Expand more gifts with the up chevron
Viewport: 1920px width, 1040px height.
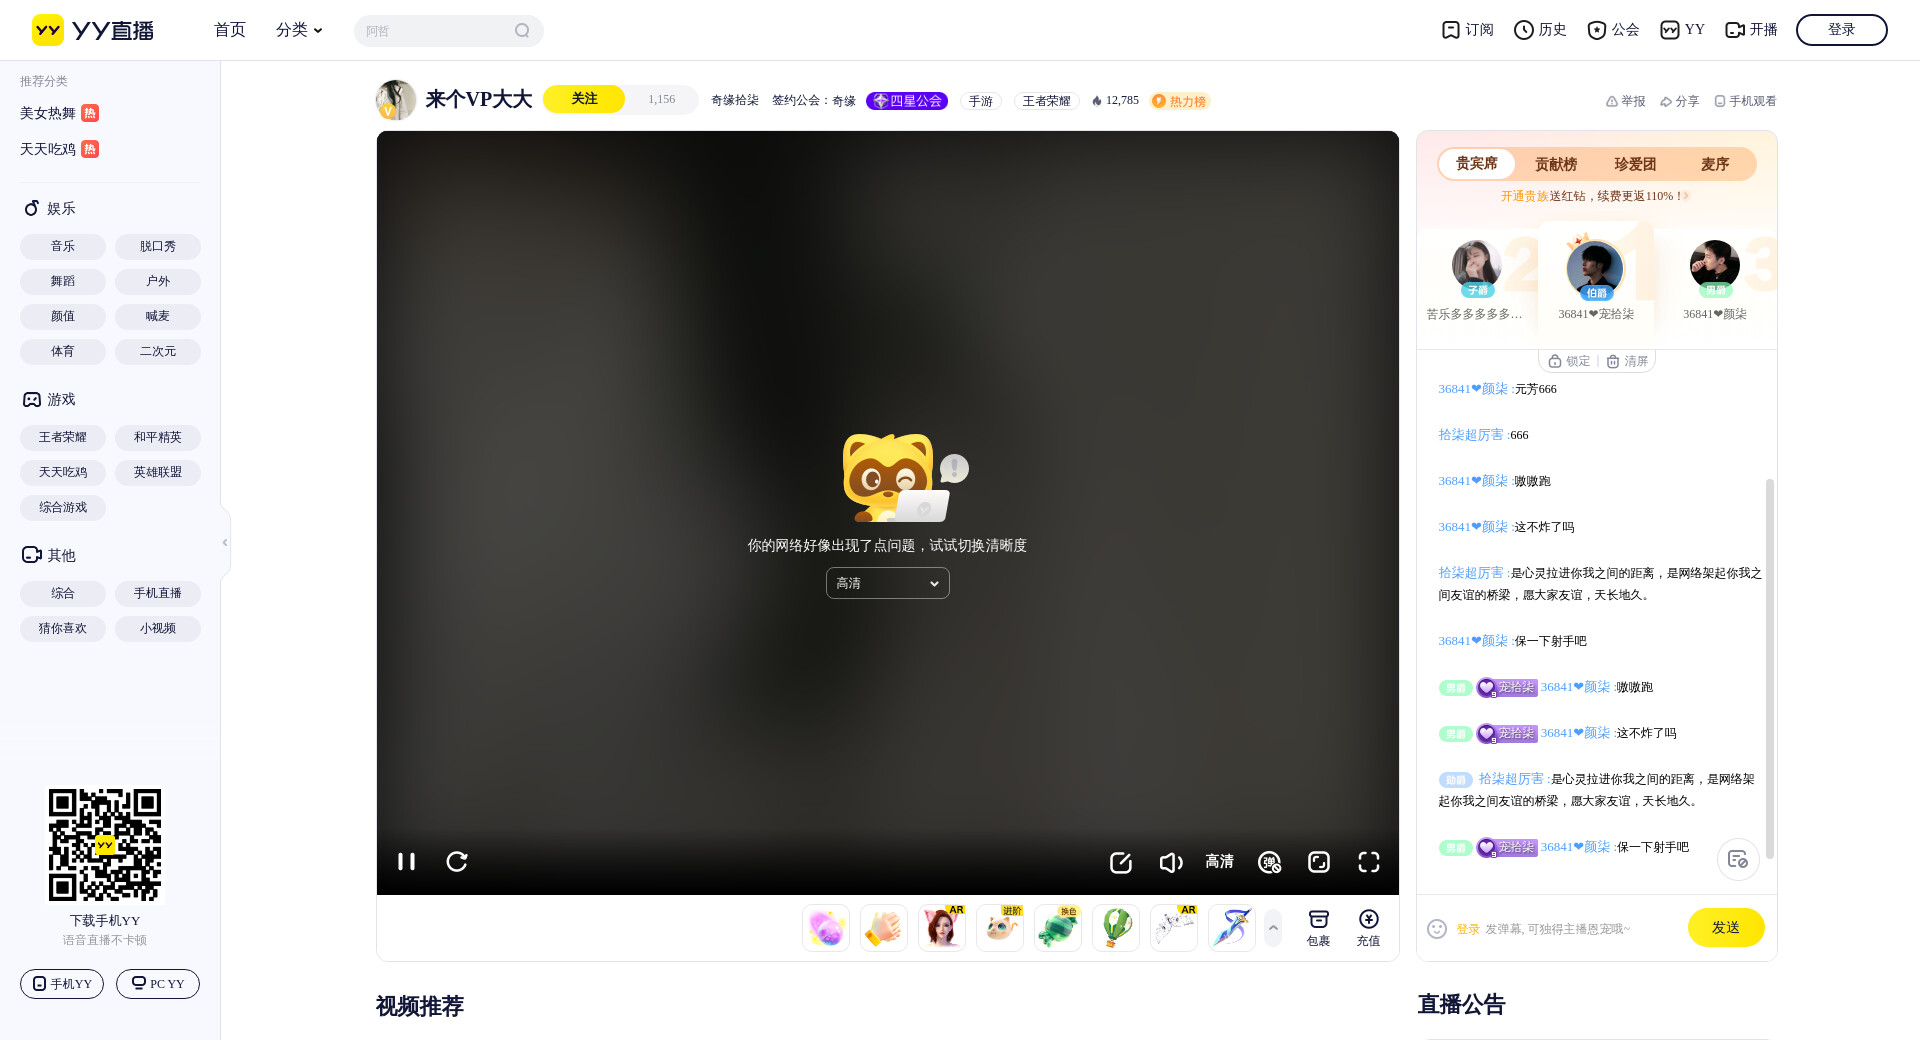1273,928
